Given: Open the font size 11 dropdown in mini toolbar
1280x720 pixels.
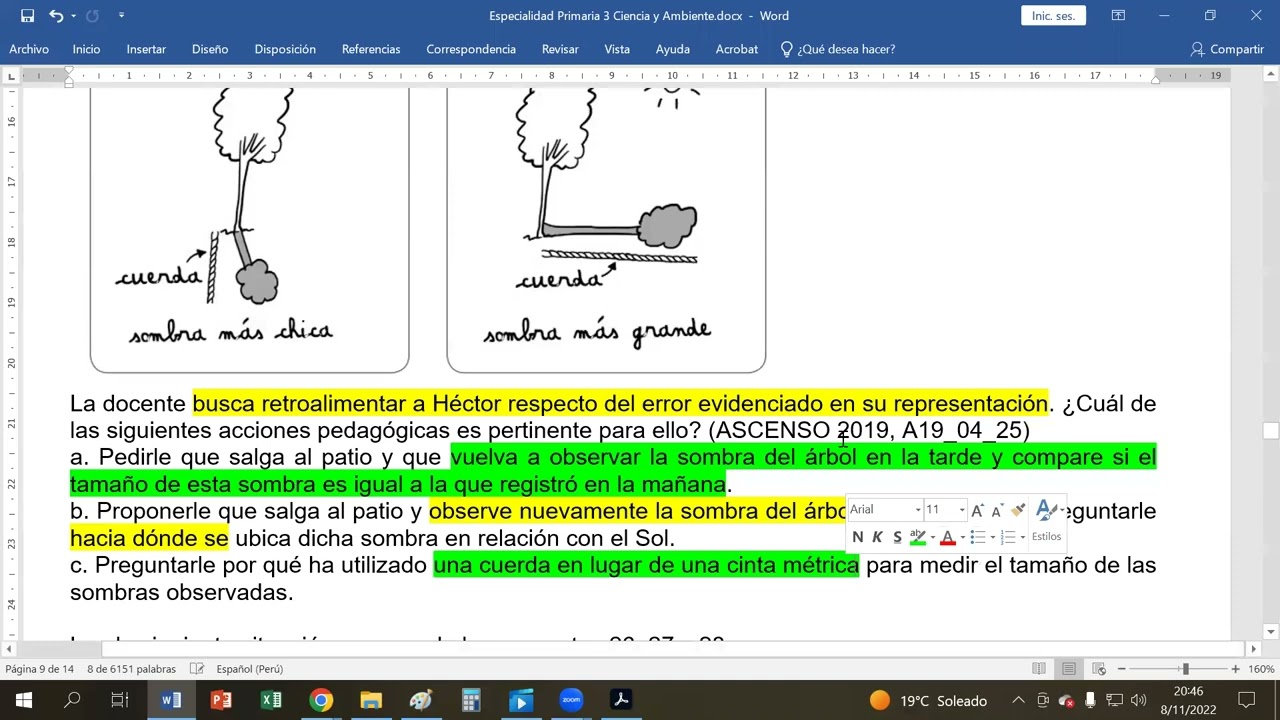Looking at the screenshot, I should point(962,510).
